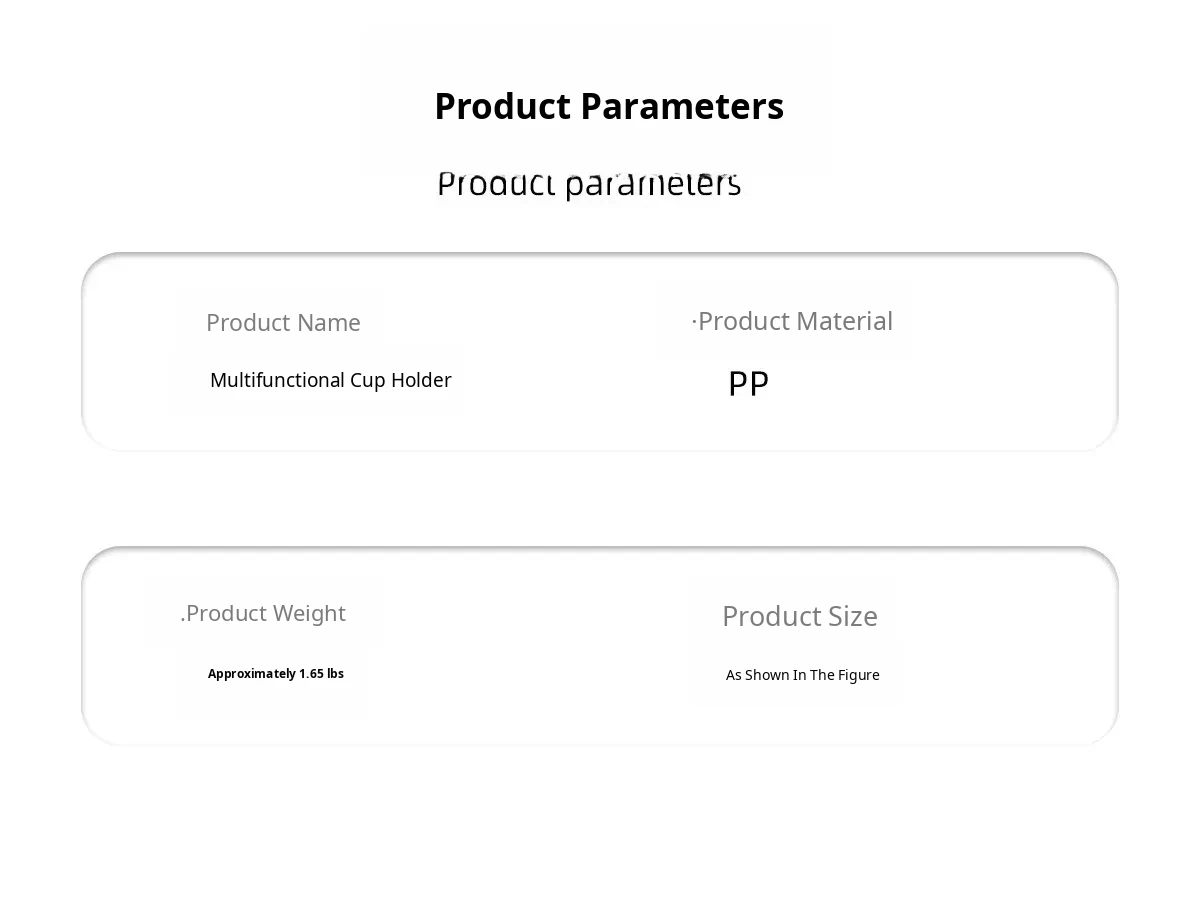Select the "PP" material value

[748, 384]
